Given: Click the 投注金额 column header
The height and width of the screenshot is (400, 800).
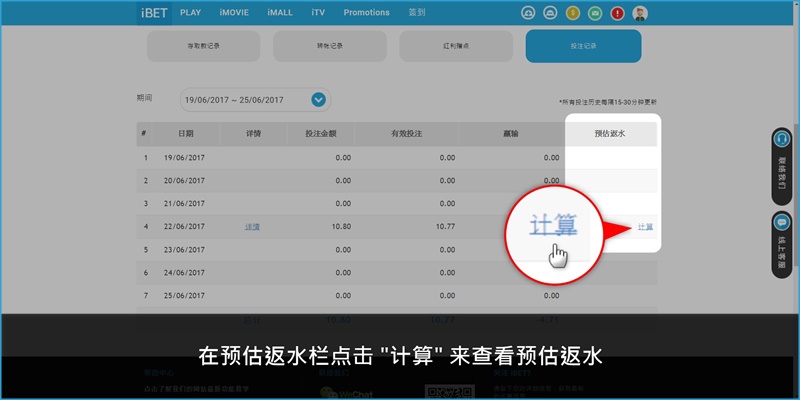Looking at the screenshot, I should (x=321, y=134).
